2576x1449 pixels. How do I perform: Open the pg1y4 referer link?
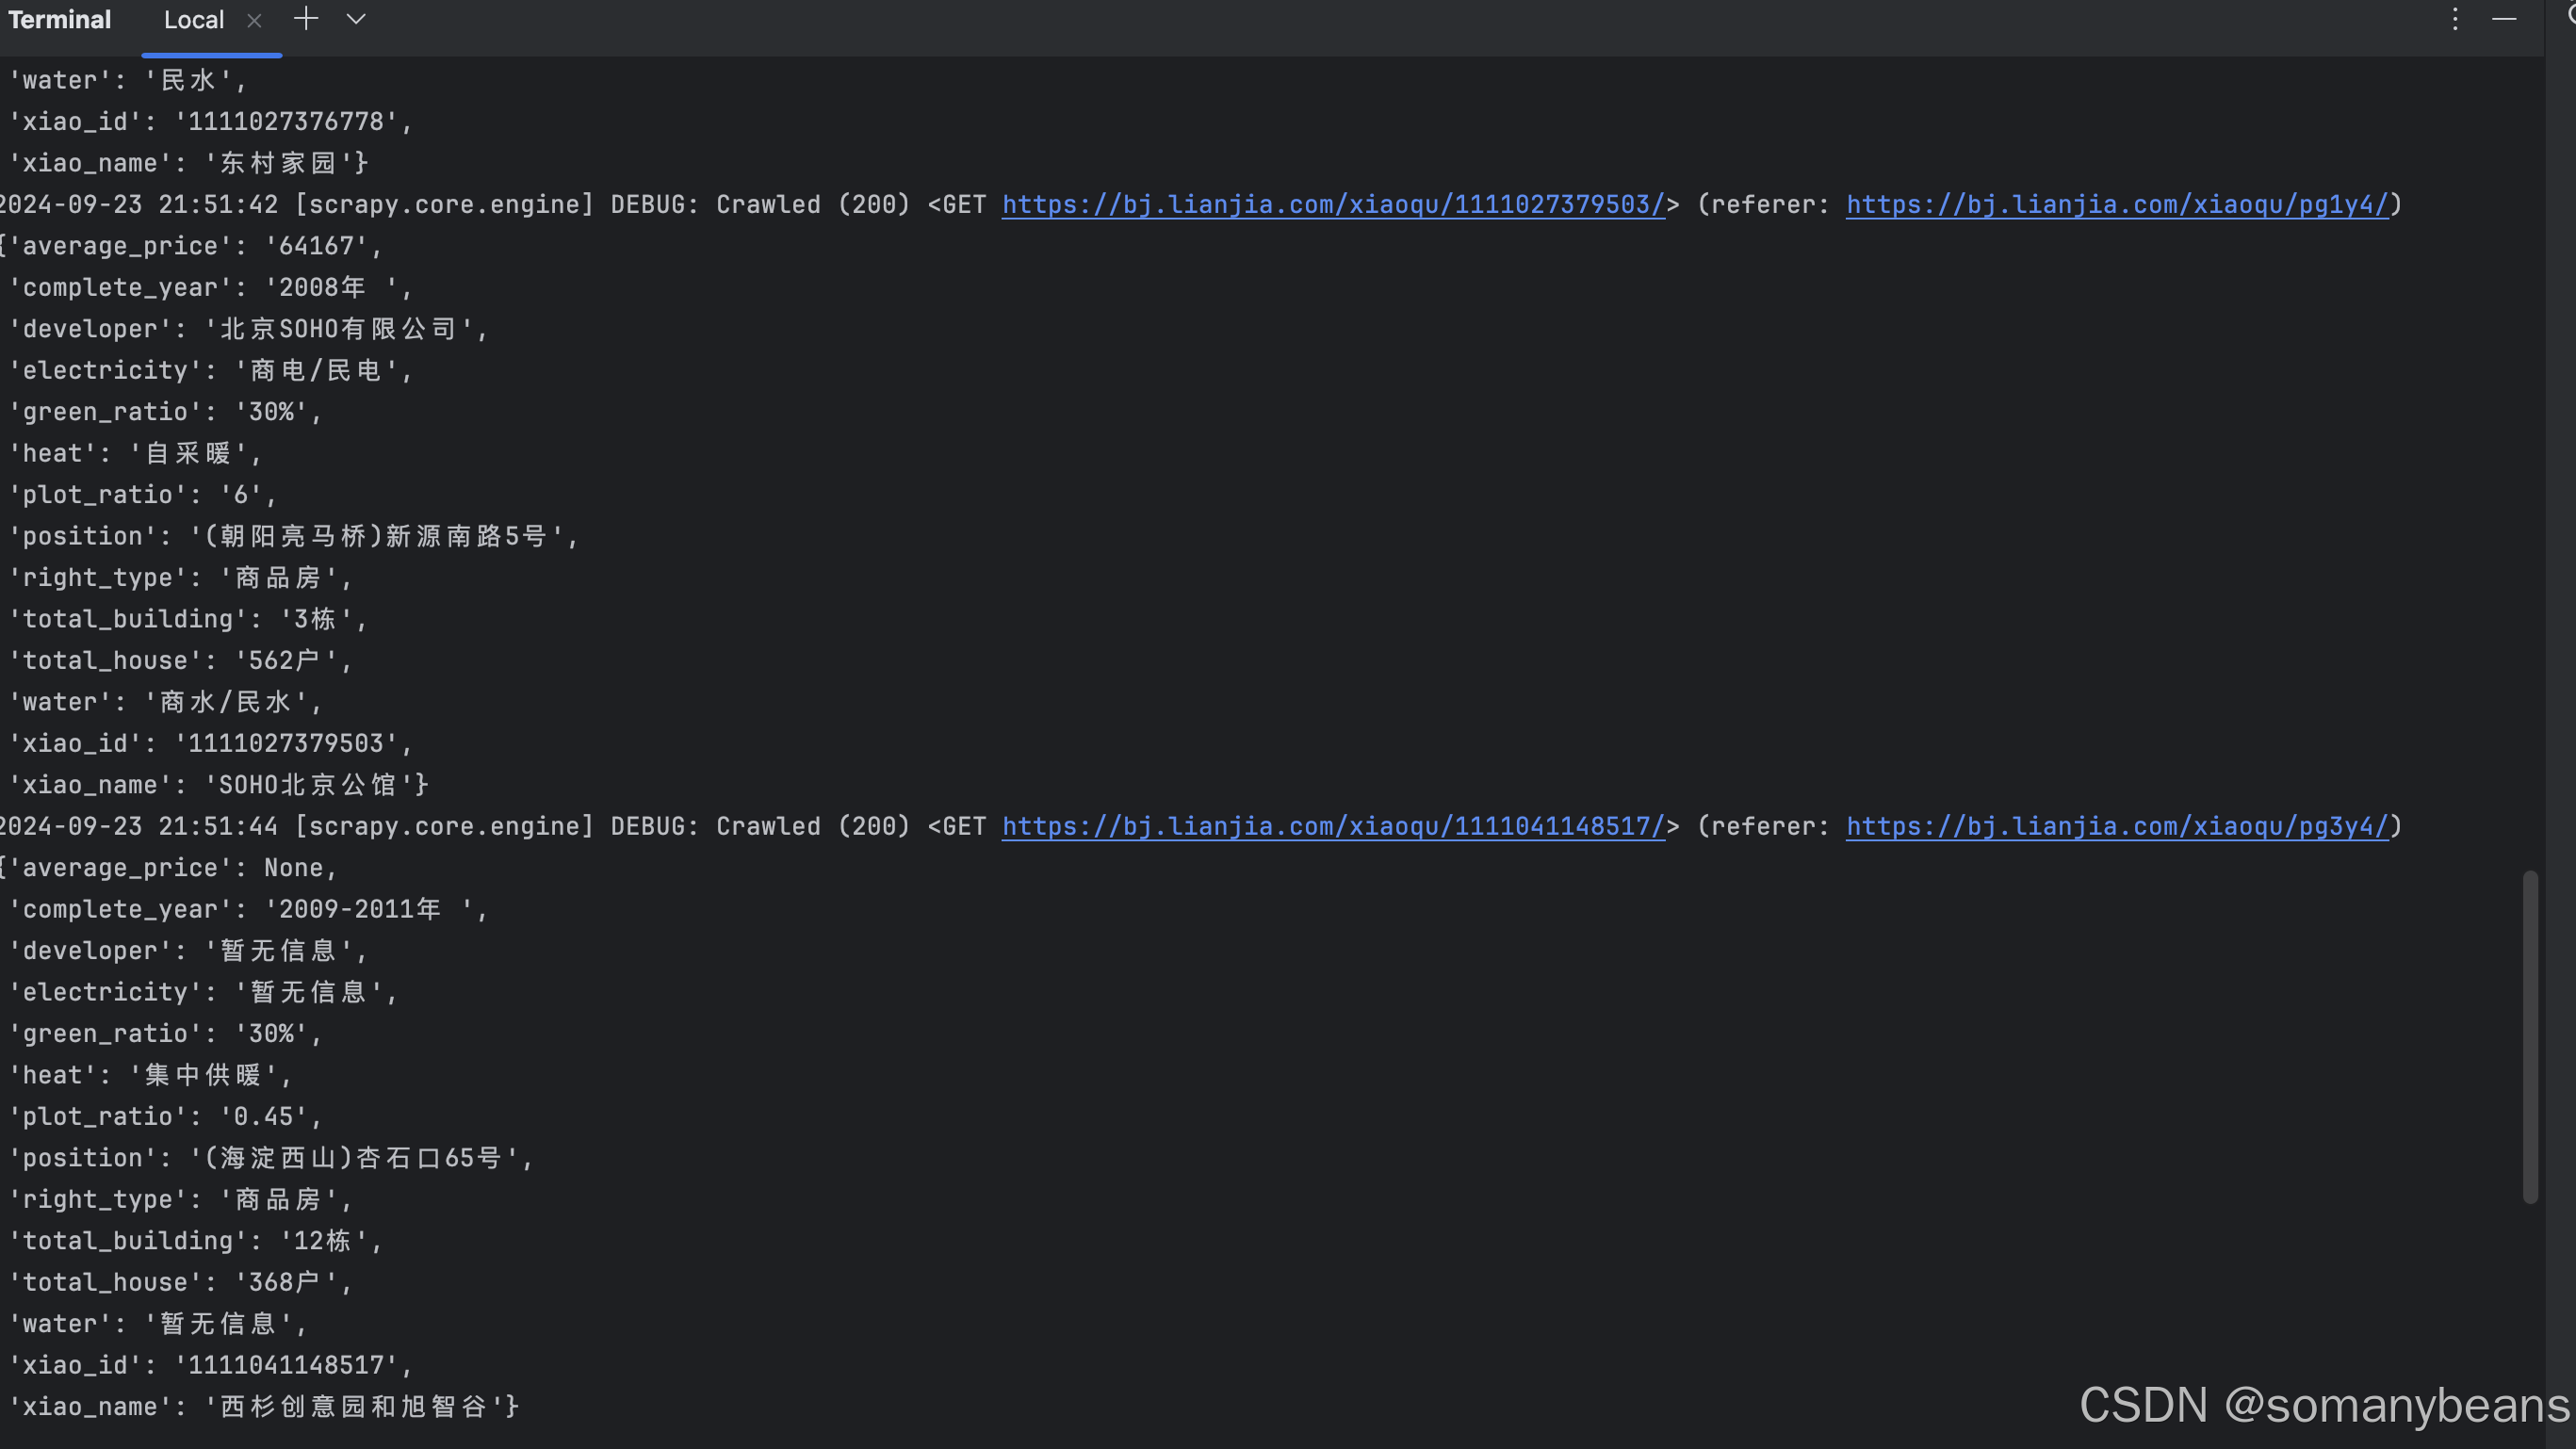[x=2116, y=205]
